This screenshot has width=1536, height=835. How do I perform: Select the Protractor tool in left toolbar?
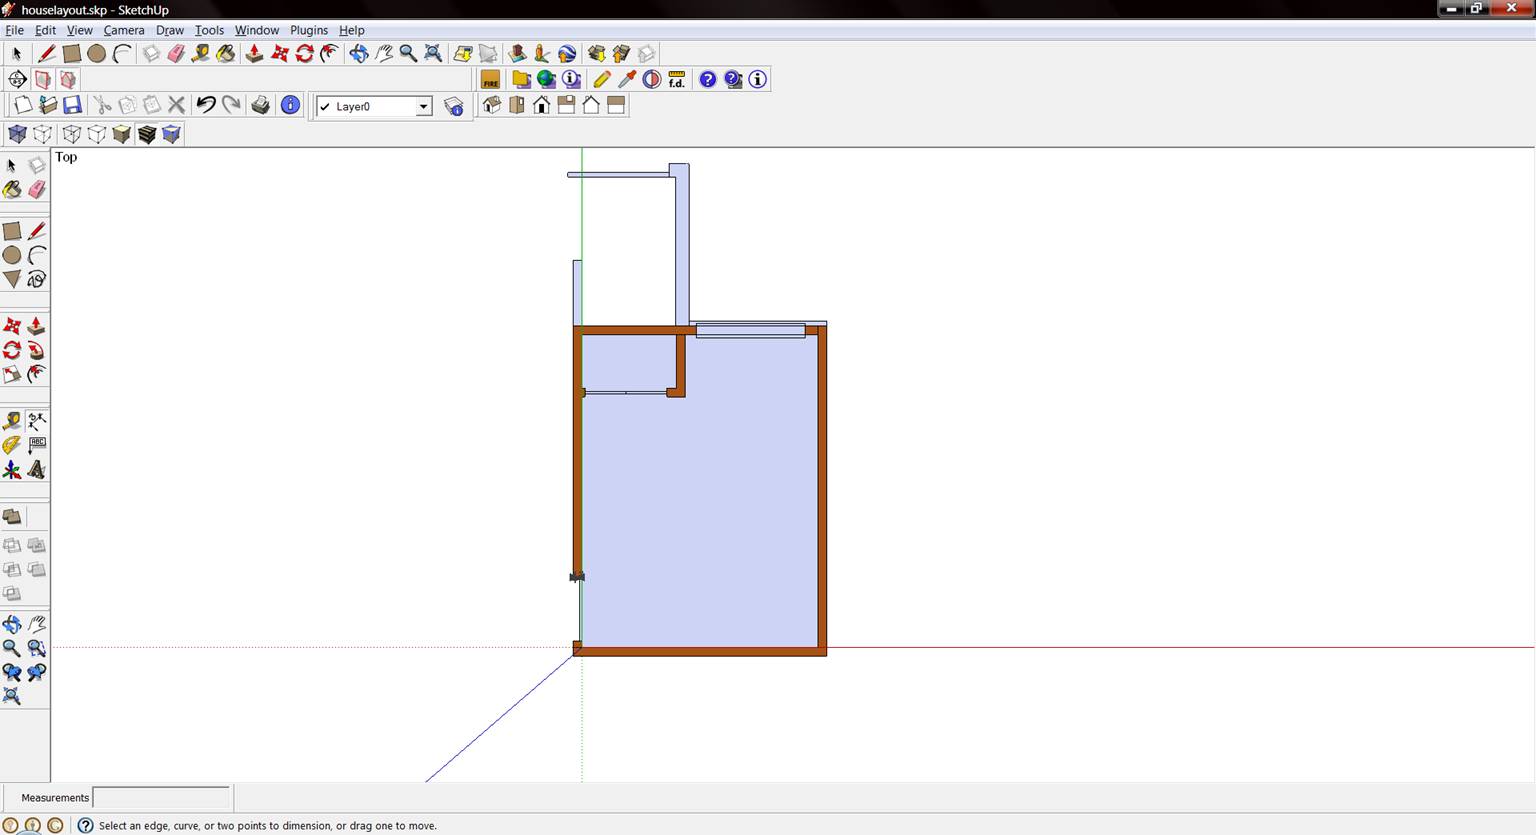12,445
